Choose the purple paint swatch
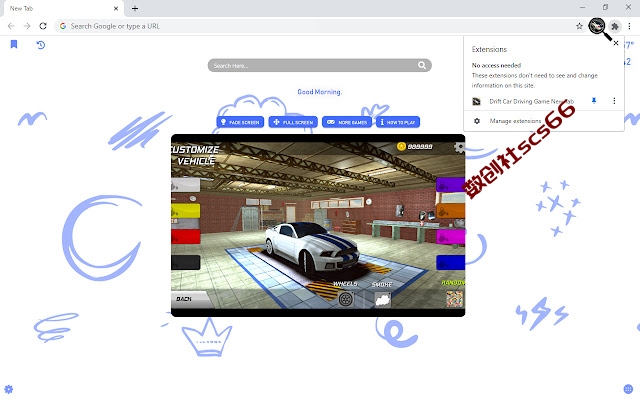Screen dimensions: 640x400 point(451,184)
